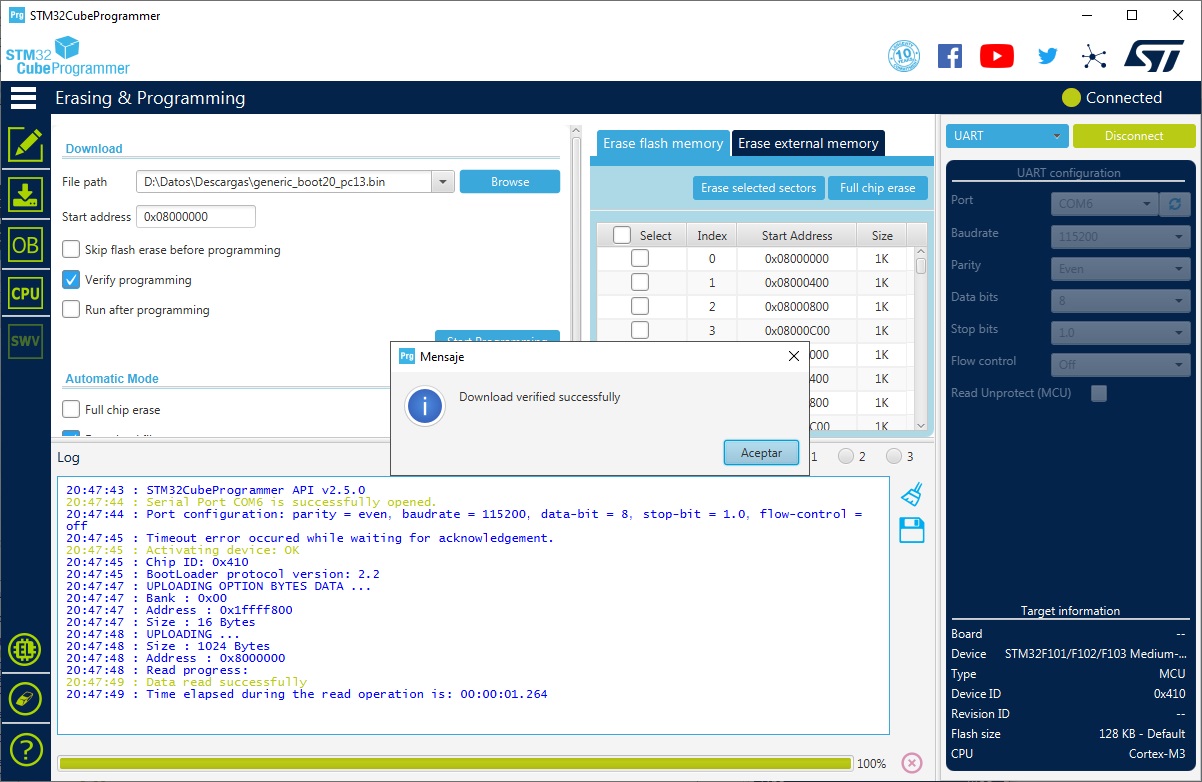Toggle Read Unprotect (MCU) checkbox
This screenshot has width=1202, height=782.
[x=1099, y=393]
